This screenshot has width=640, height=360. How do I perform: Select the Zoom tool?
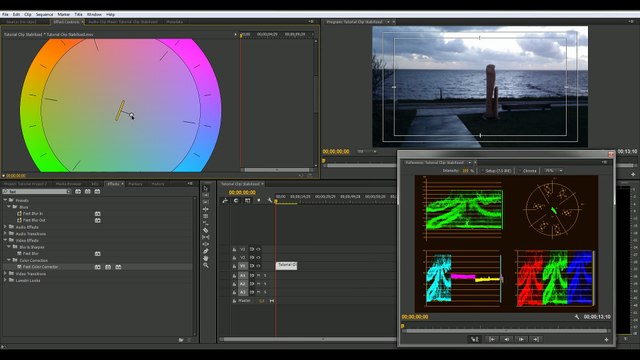click(206, 265)
